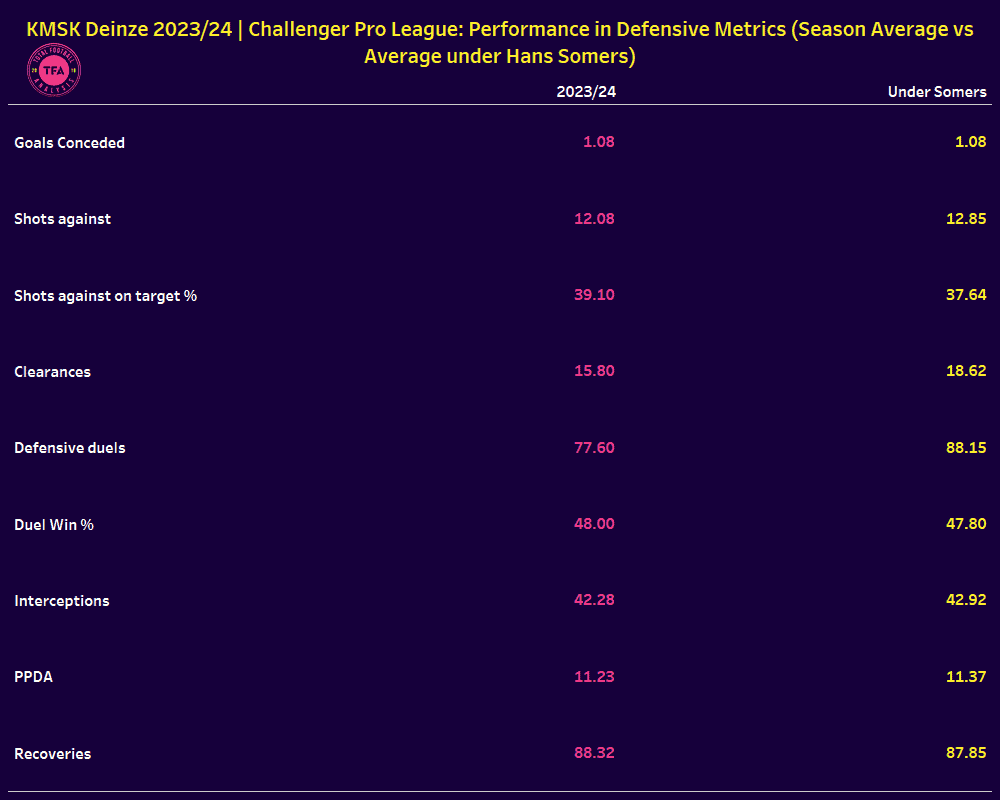Select the Under Somers column header
1000x800 pixels.
[x=937, y=92]
